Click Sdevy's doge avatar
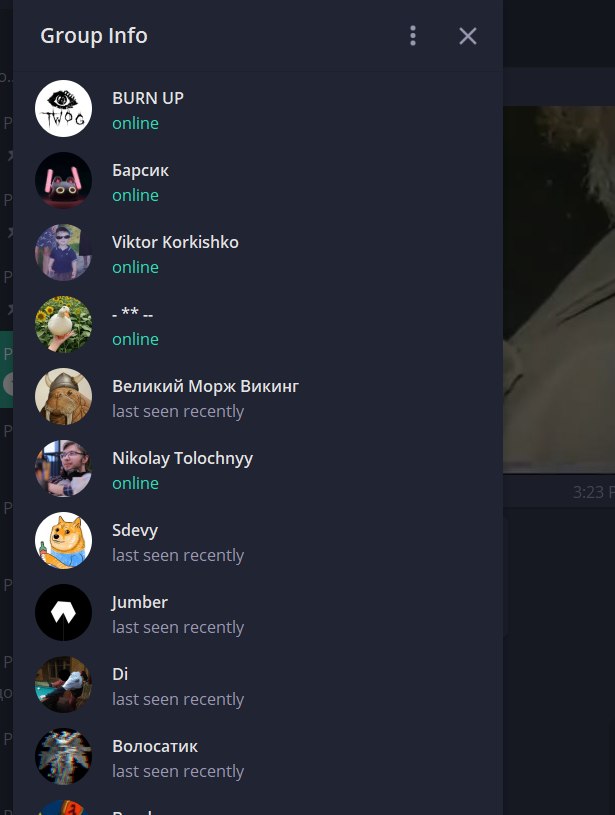Image resolution: width=615 pixels, height=815 pixels. coord(63,541)
